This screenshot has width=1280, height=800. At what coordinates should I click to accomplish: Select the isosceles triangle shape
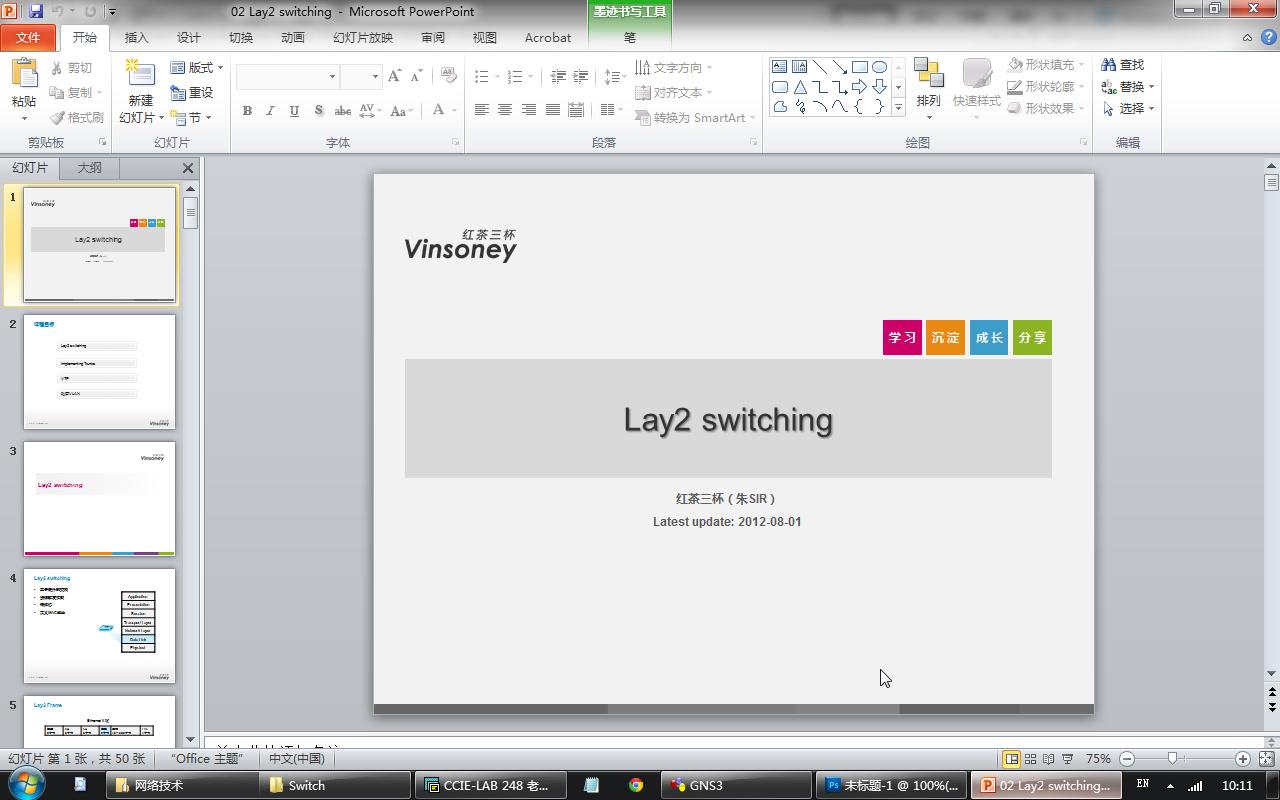pyautogui.click(x=799, y=87)
